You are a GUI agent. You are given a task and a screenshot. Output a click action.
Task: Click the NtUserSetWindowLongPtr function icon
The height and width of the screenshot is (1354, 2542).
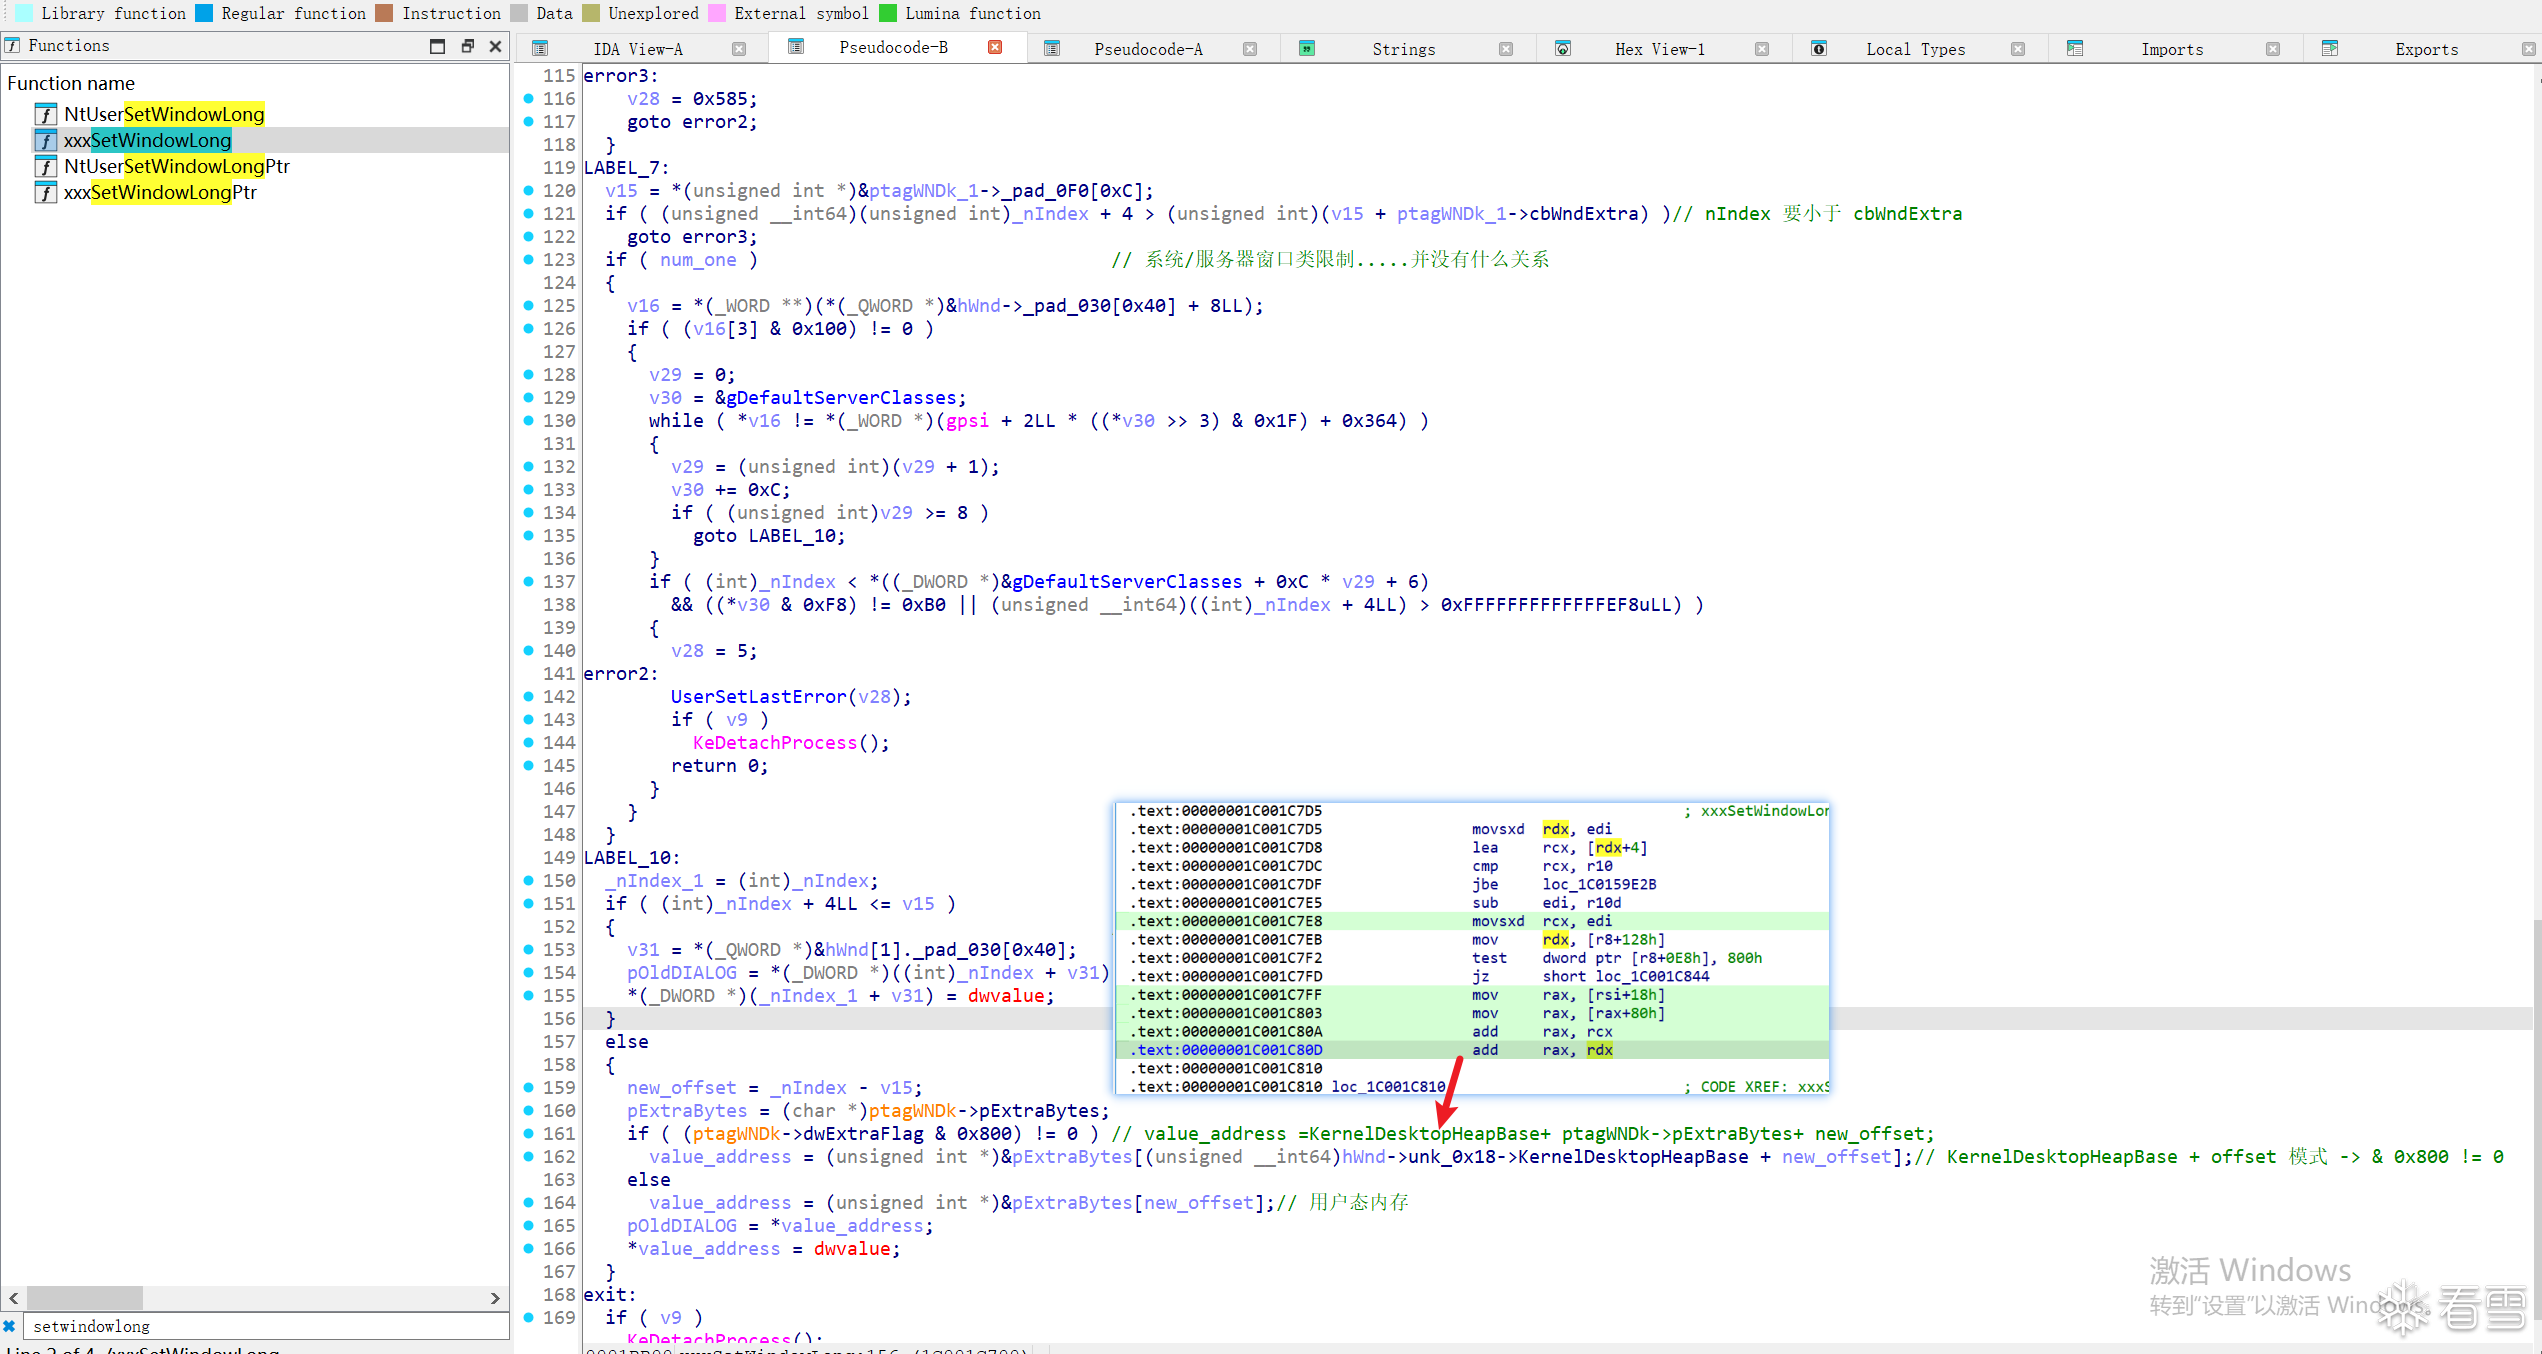[46, 166]
